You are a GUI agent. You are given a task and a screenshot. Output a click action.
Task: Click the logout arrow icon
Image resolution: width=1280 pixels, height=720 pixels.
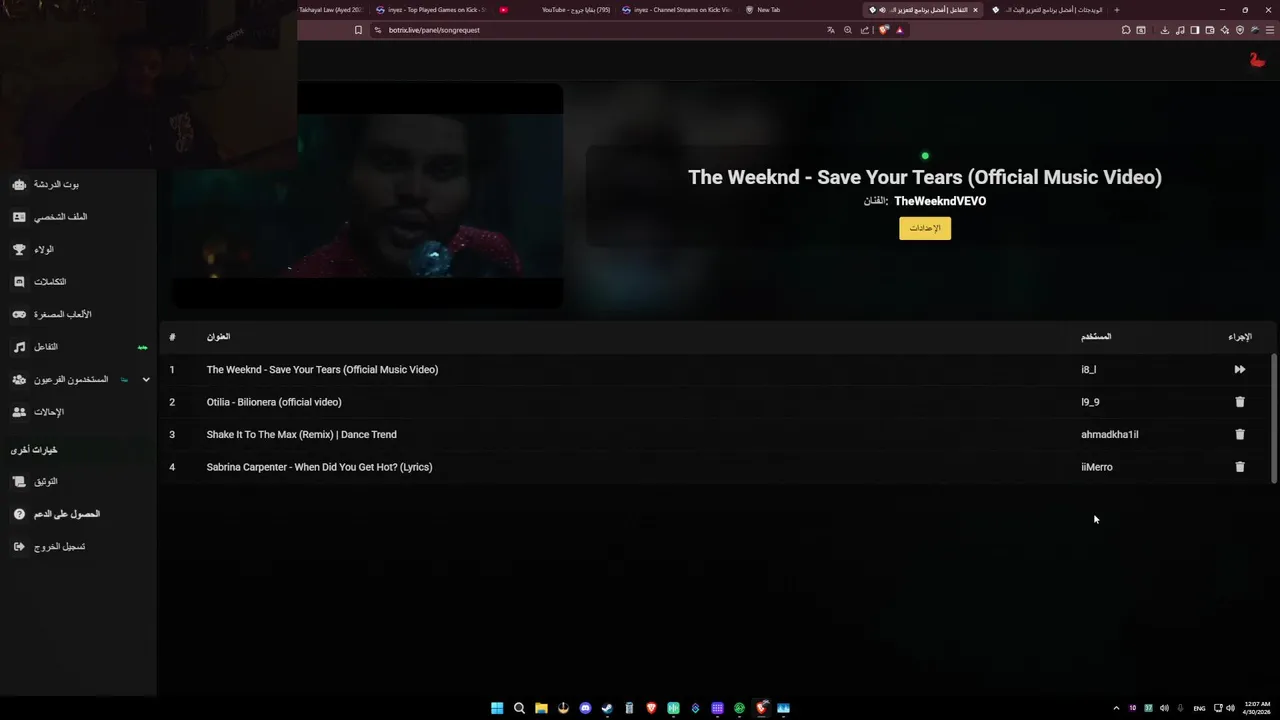tap(19, 547)
